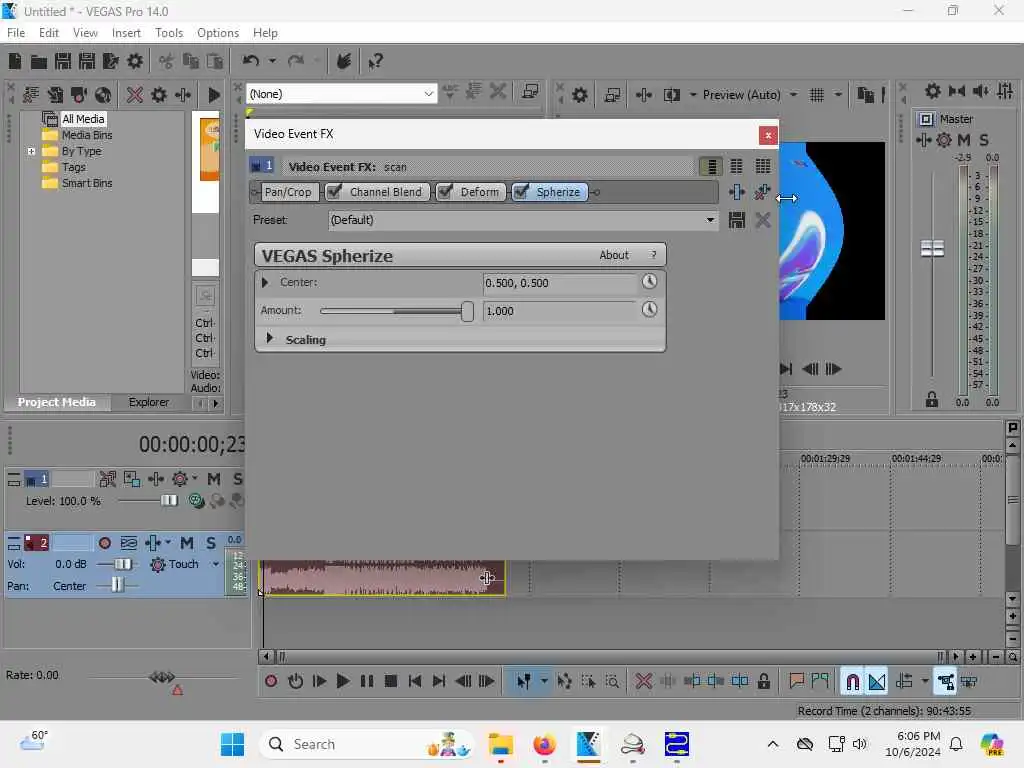Screen dimensions: 1024x768
Task: Close the Video Event FX dialog
Action: coord(768,135)
